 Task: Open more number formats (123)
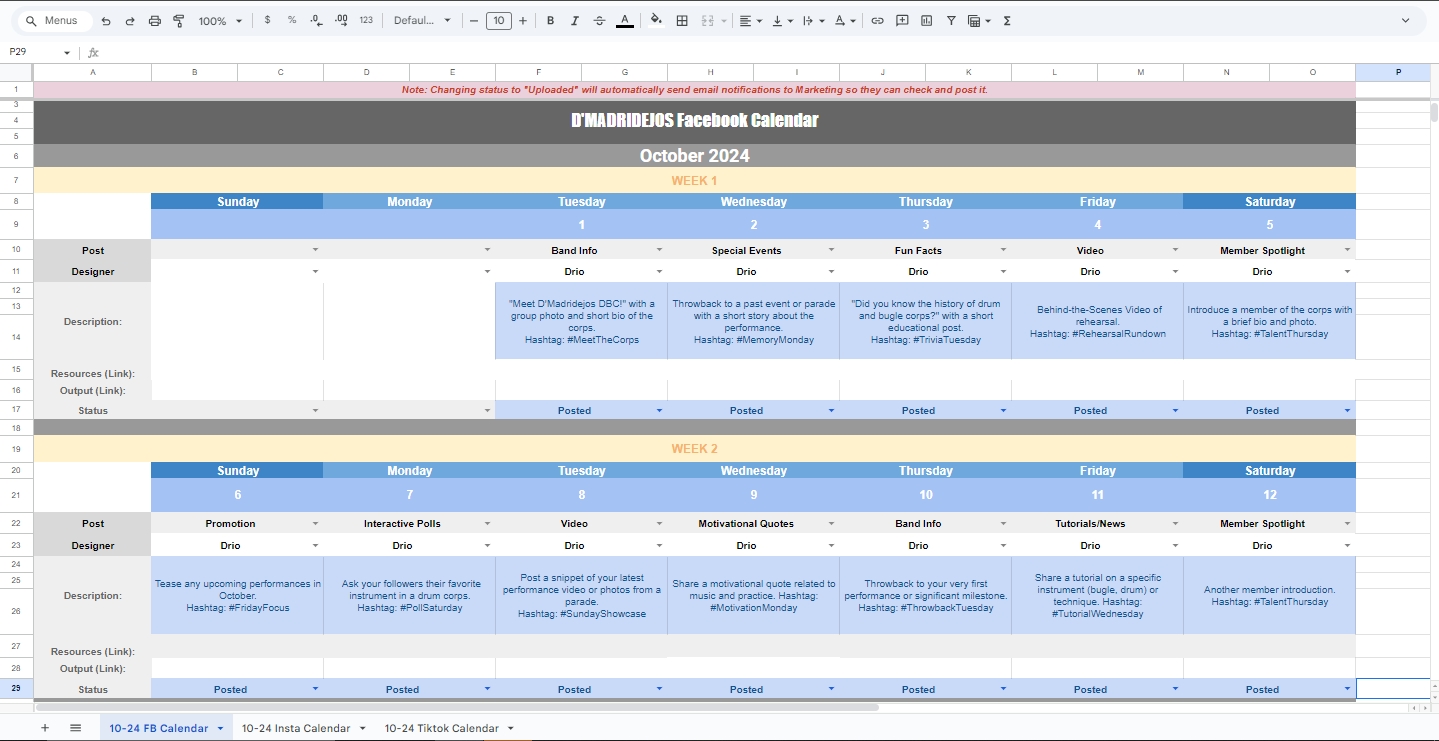click(366, 20)
